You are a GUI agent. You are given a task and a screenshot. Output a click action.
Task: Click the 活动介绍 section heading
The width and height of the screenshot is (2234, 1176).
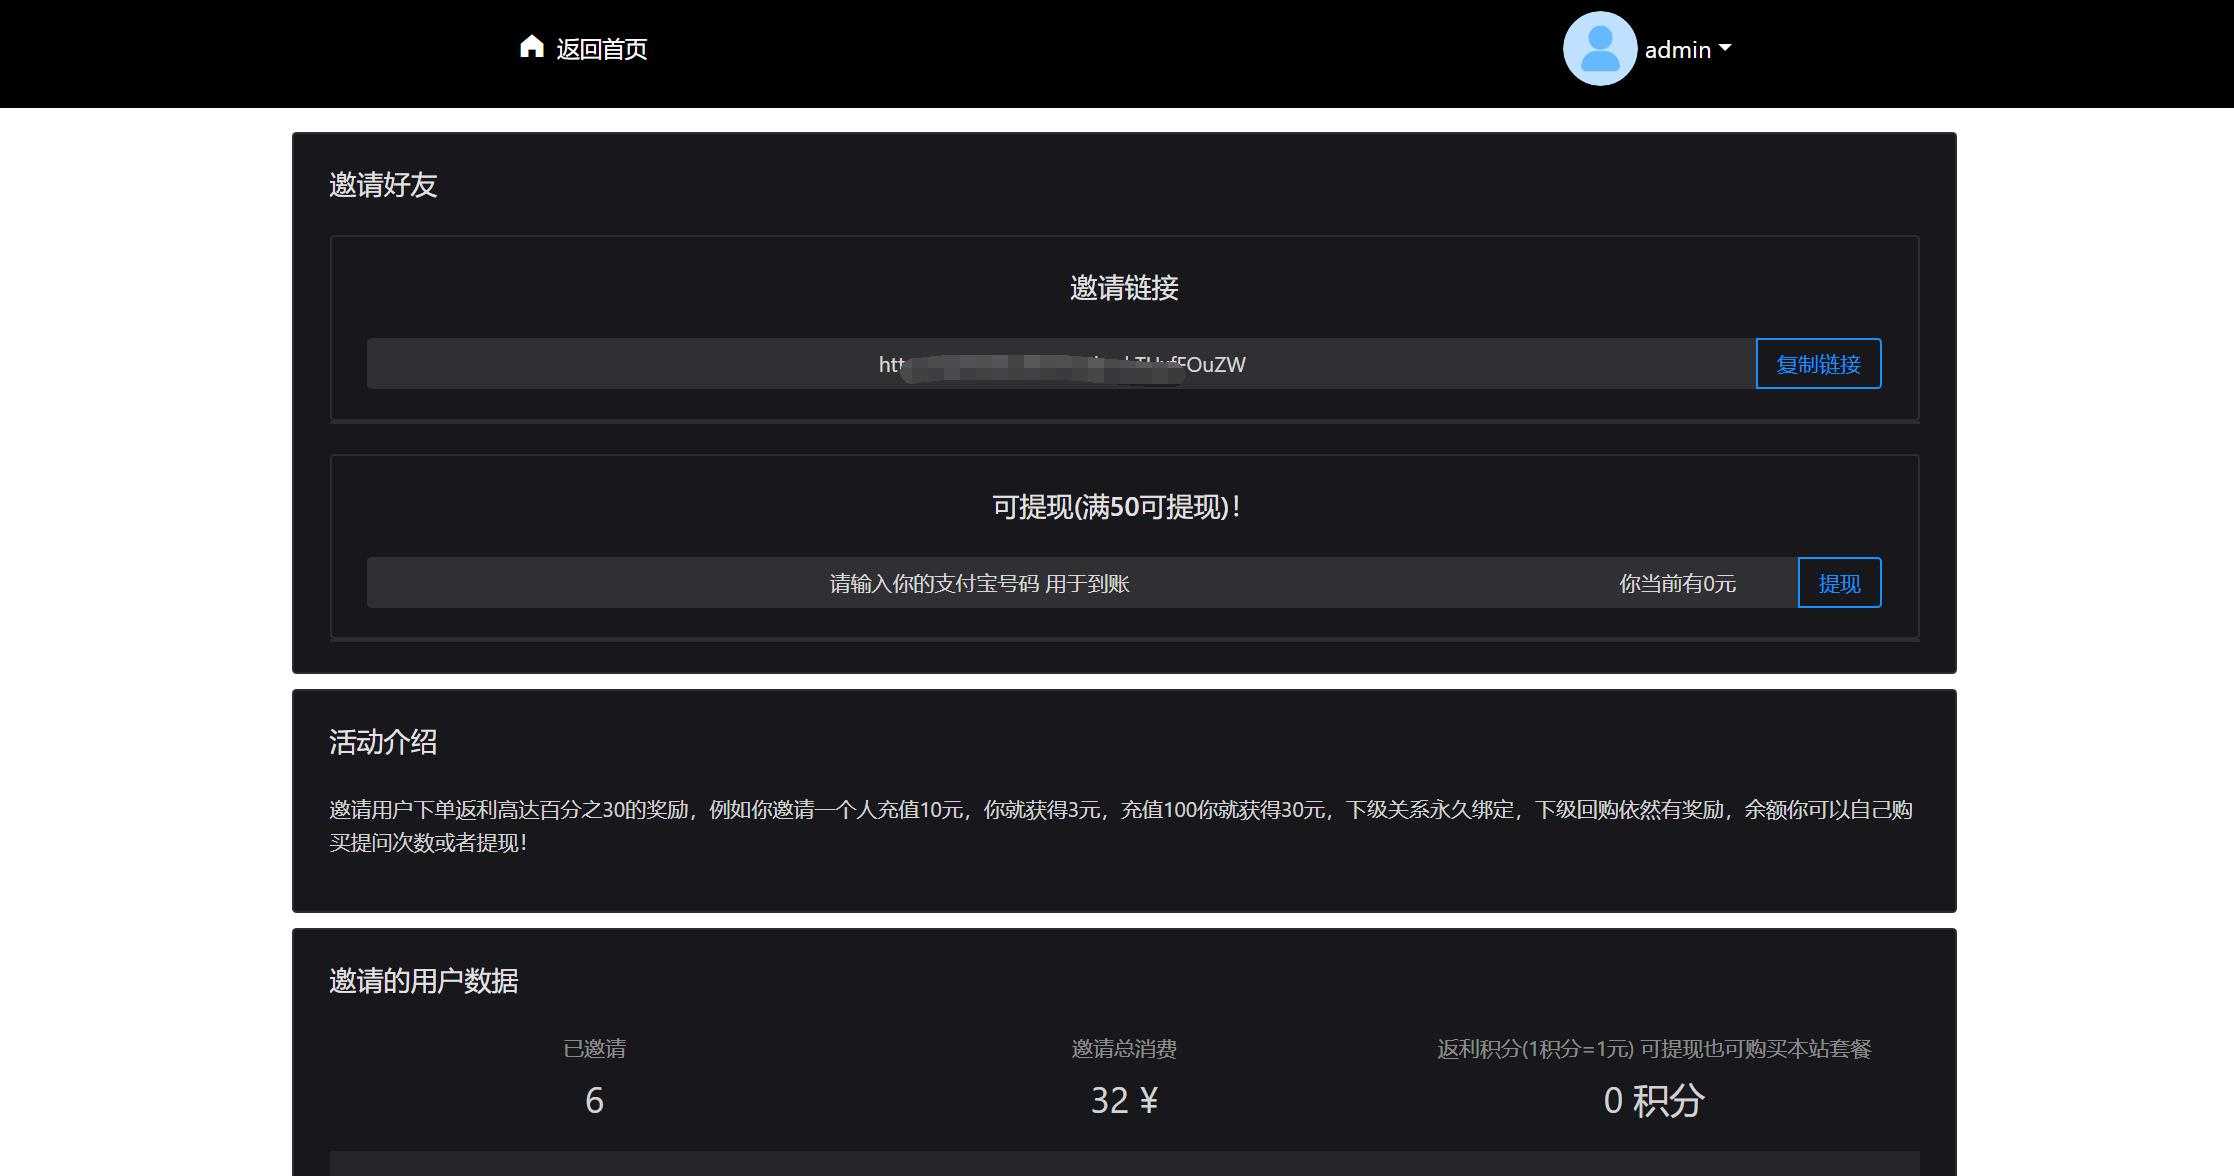[x=383, y=743]
